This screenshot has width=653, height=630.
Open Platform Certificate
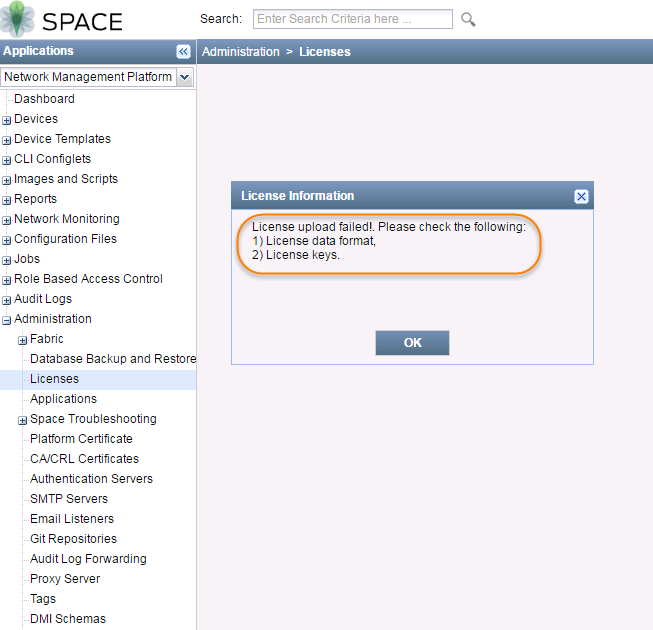click(81, 439)
